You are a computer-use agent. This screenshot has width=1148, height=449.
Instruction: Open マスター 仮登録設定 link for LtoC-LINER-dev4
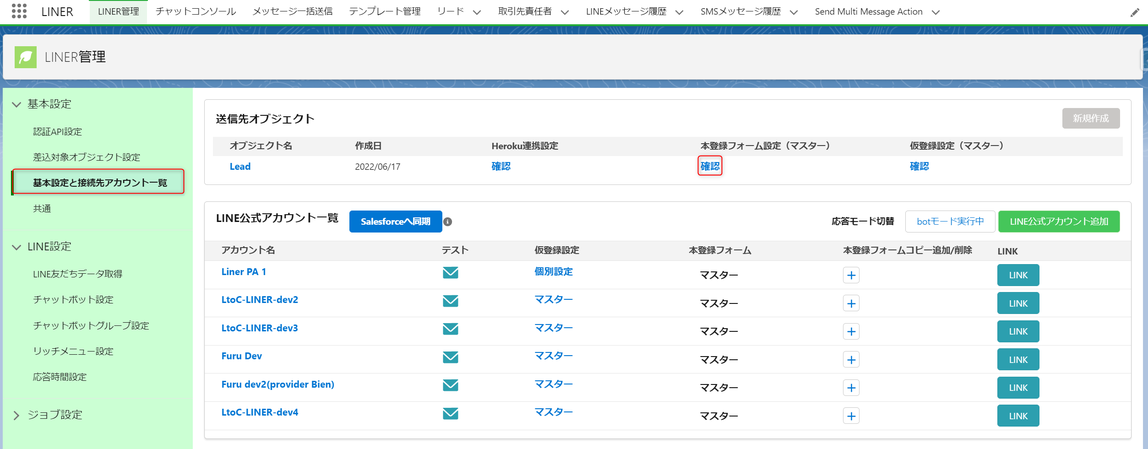554,412
